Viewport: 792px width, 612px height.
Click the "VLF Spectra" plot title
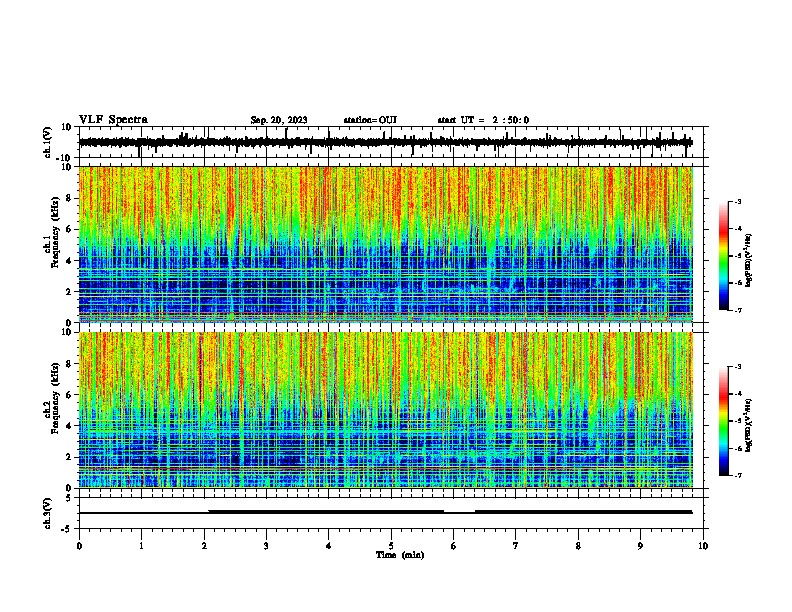113,119
